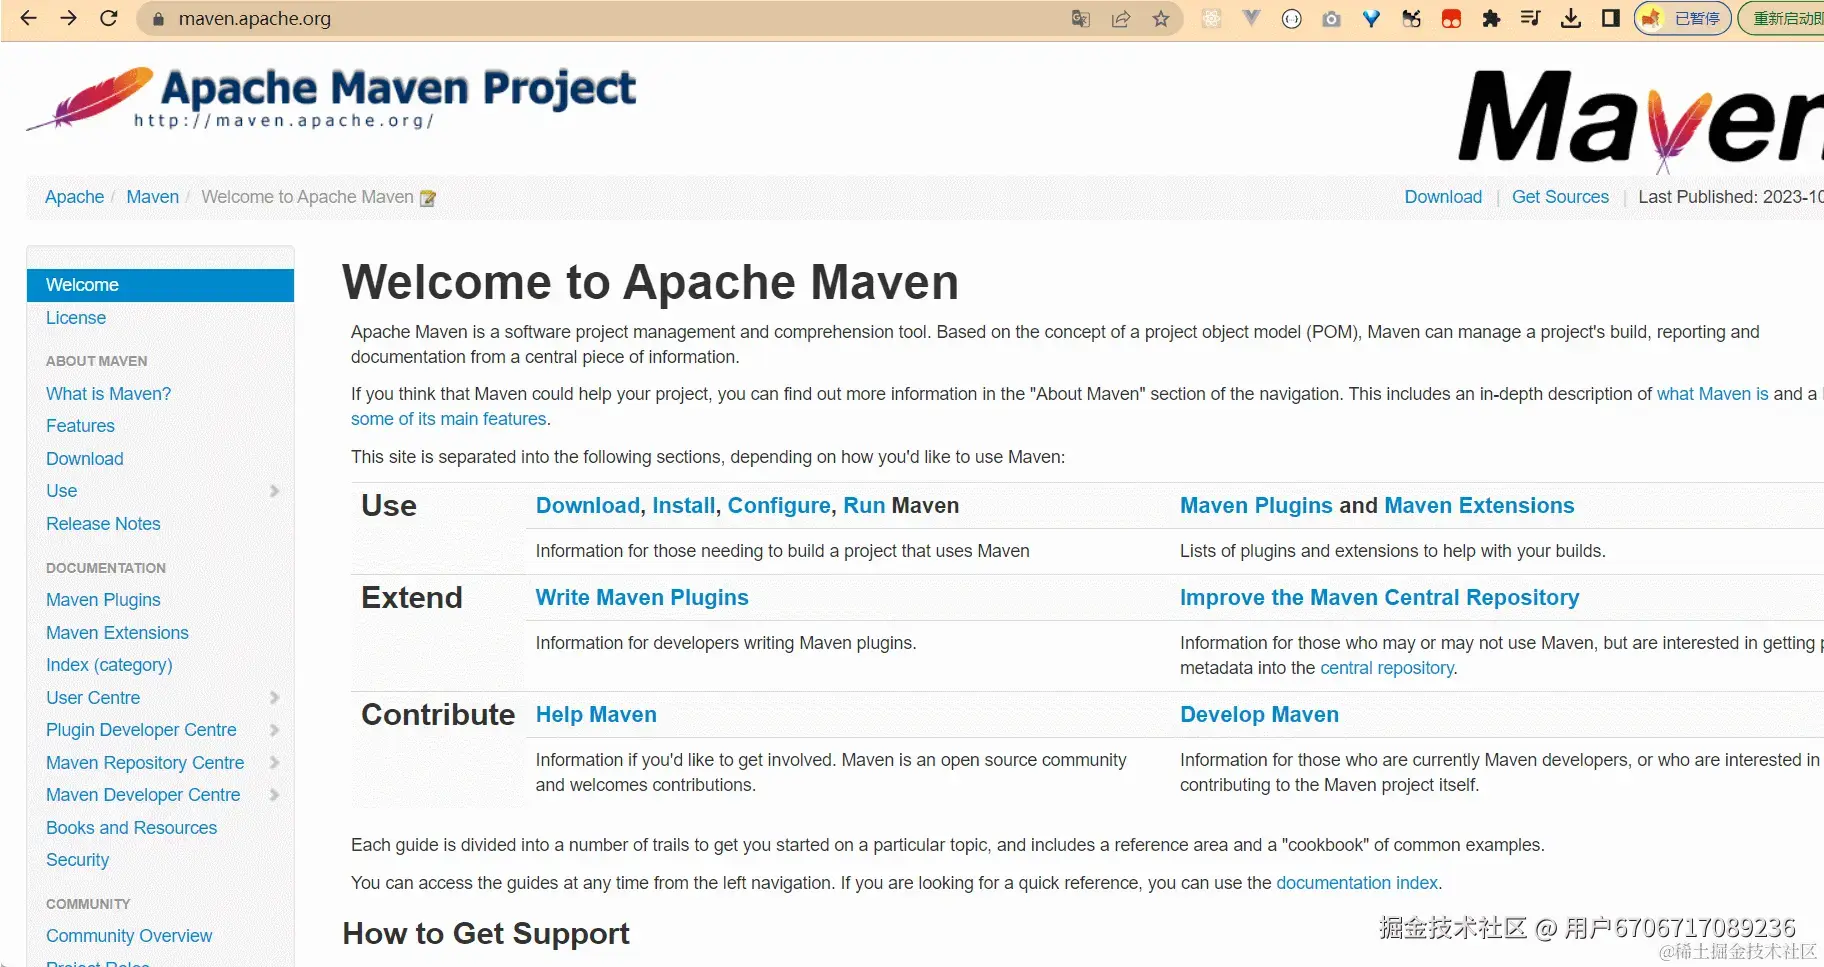This screenshot has height=967, width=1824.
Task: Open Maven Plugins in sidebar Documentation
Action: (103, 600)
